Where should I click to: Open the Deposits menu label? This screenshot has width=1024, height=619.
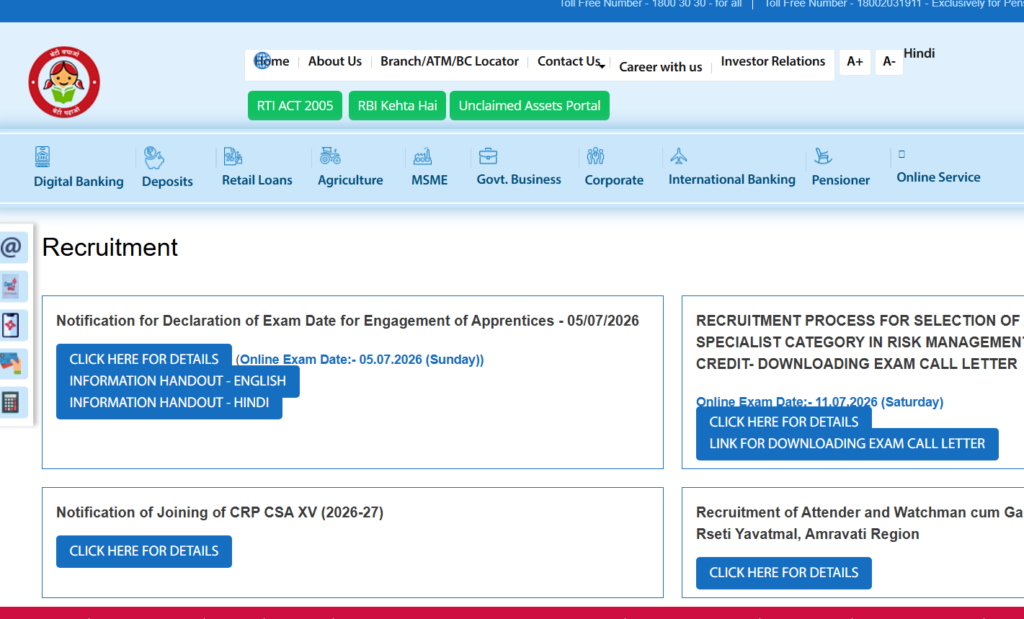[x=167, y=181]
